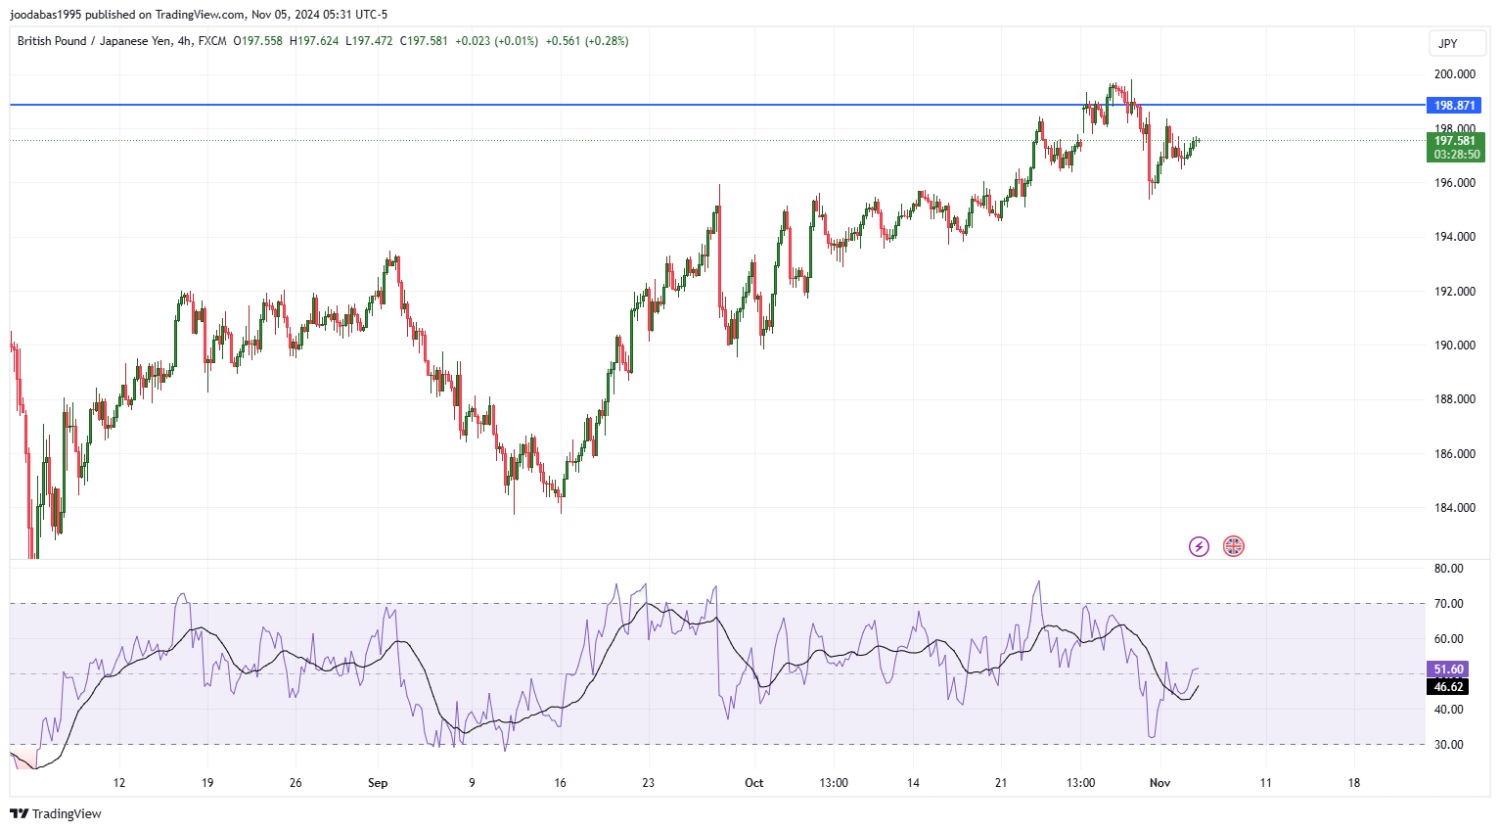Viewport: 1500px width, 831px height.
Task: Click the date label 18 on time axis
Action: [1354, 783]
